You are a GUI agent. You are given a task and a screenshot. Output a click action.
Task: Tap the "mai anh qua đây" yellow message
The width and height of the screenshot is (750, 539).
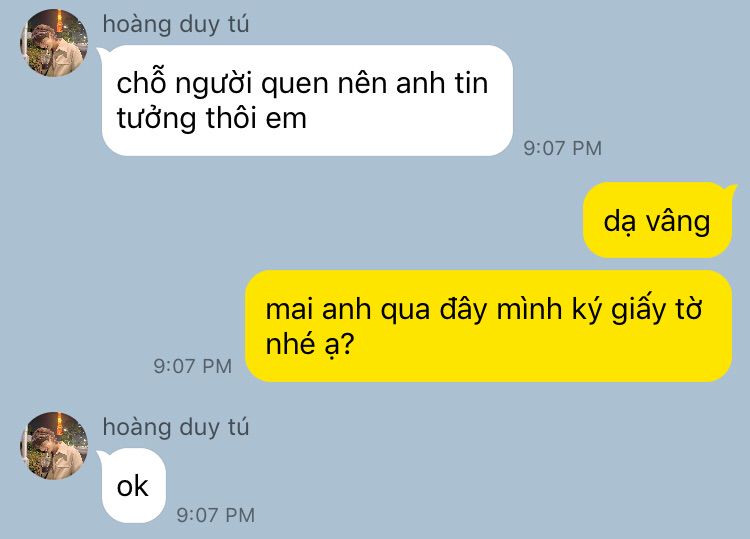coord(488,326)
